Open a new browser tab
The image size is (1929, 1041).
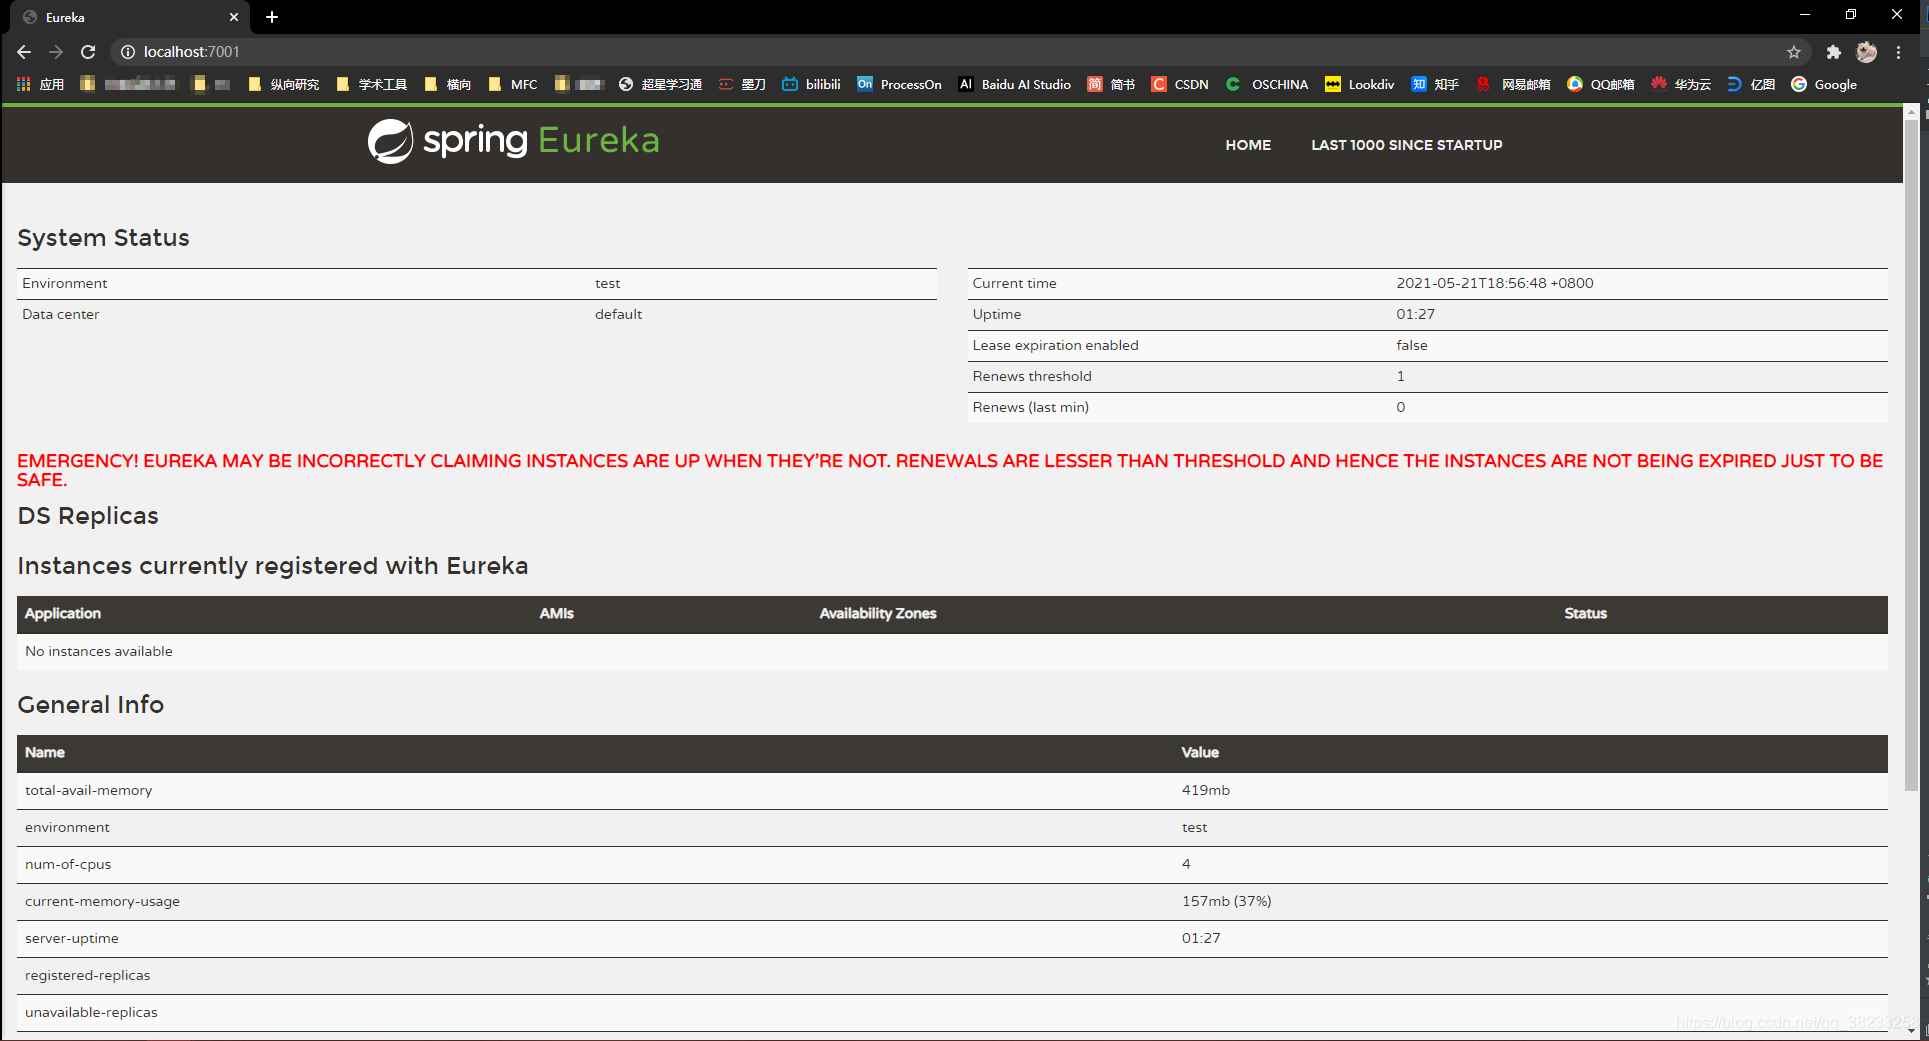[x=272, y=17]
